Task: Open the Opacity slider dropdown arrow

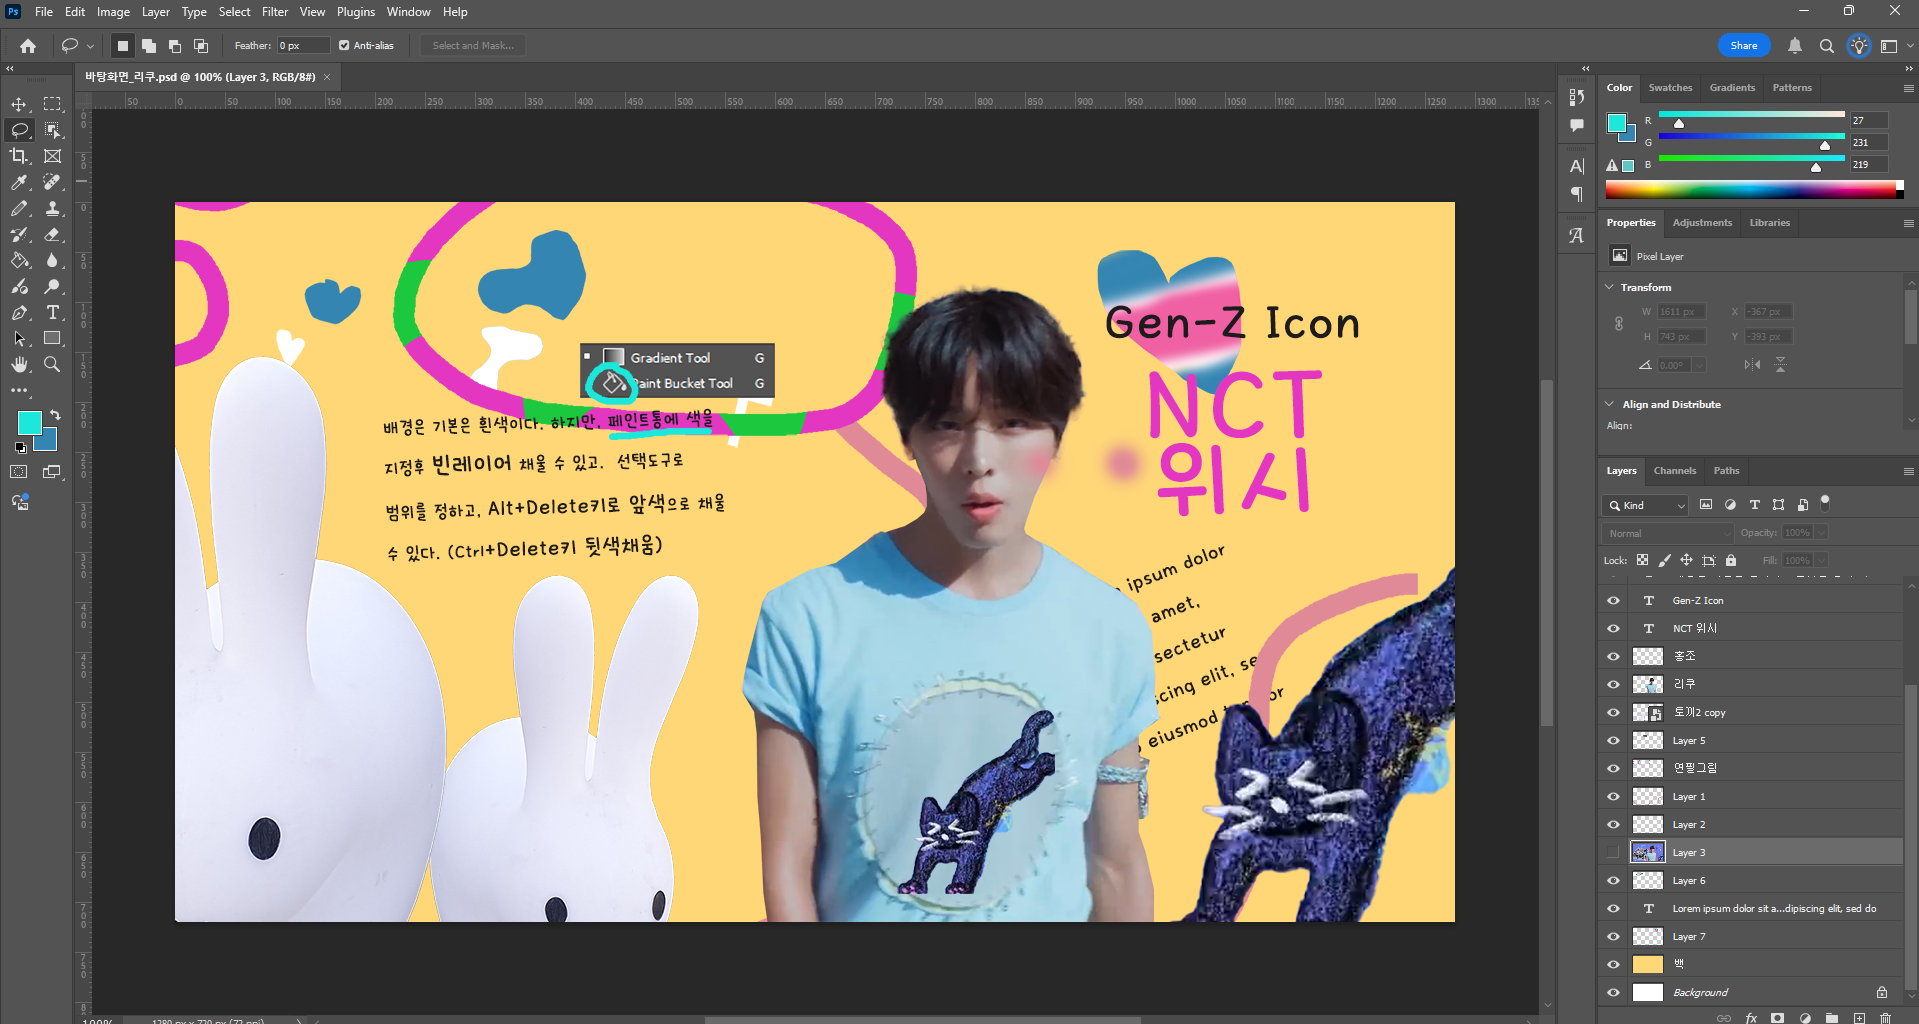Action: [x=1821, y=533]
